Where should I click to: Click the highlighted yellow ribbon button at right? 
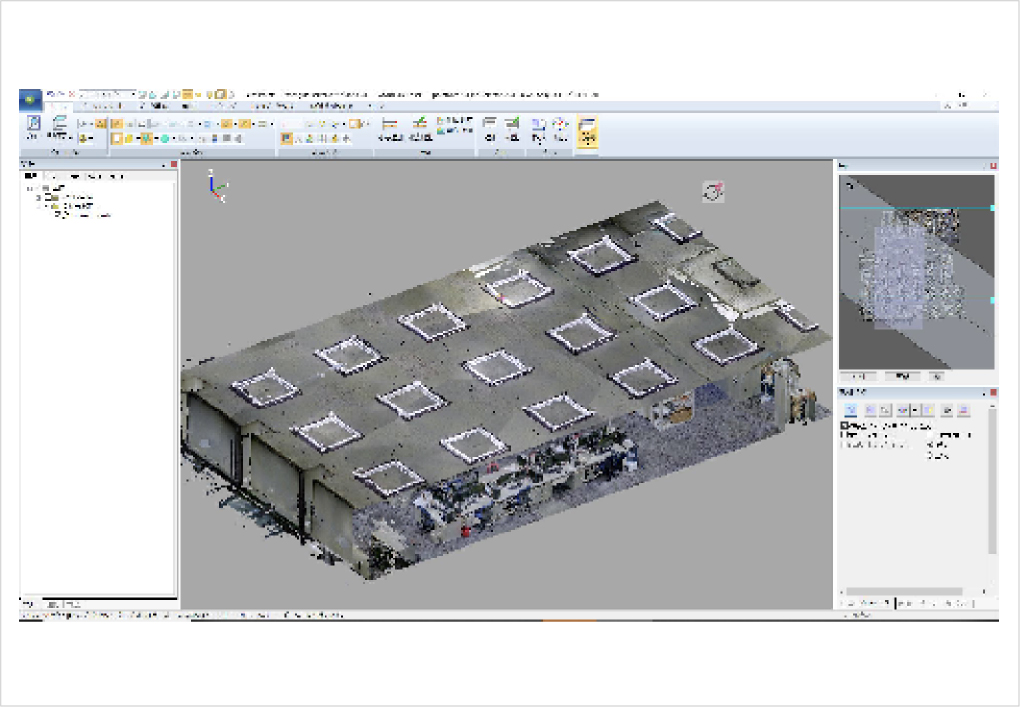[588, 131]
